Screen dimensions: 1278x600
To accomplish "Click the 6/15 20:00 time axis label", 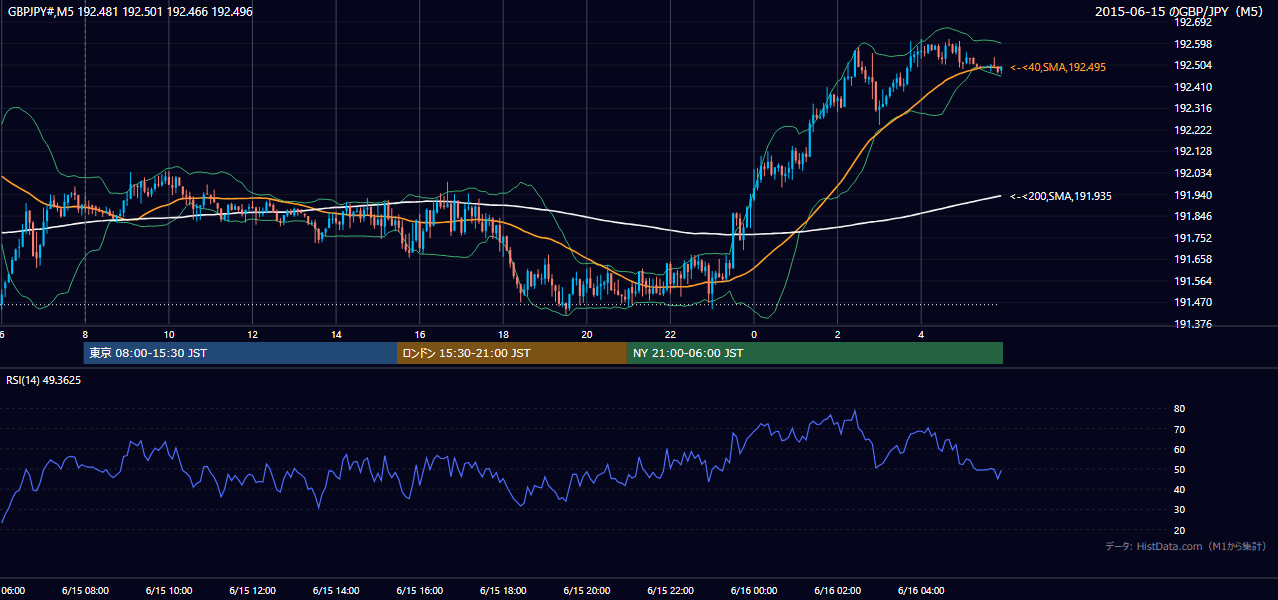I will click(x=586, y=591).
